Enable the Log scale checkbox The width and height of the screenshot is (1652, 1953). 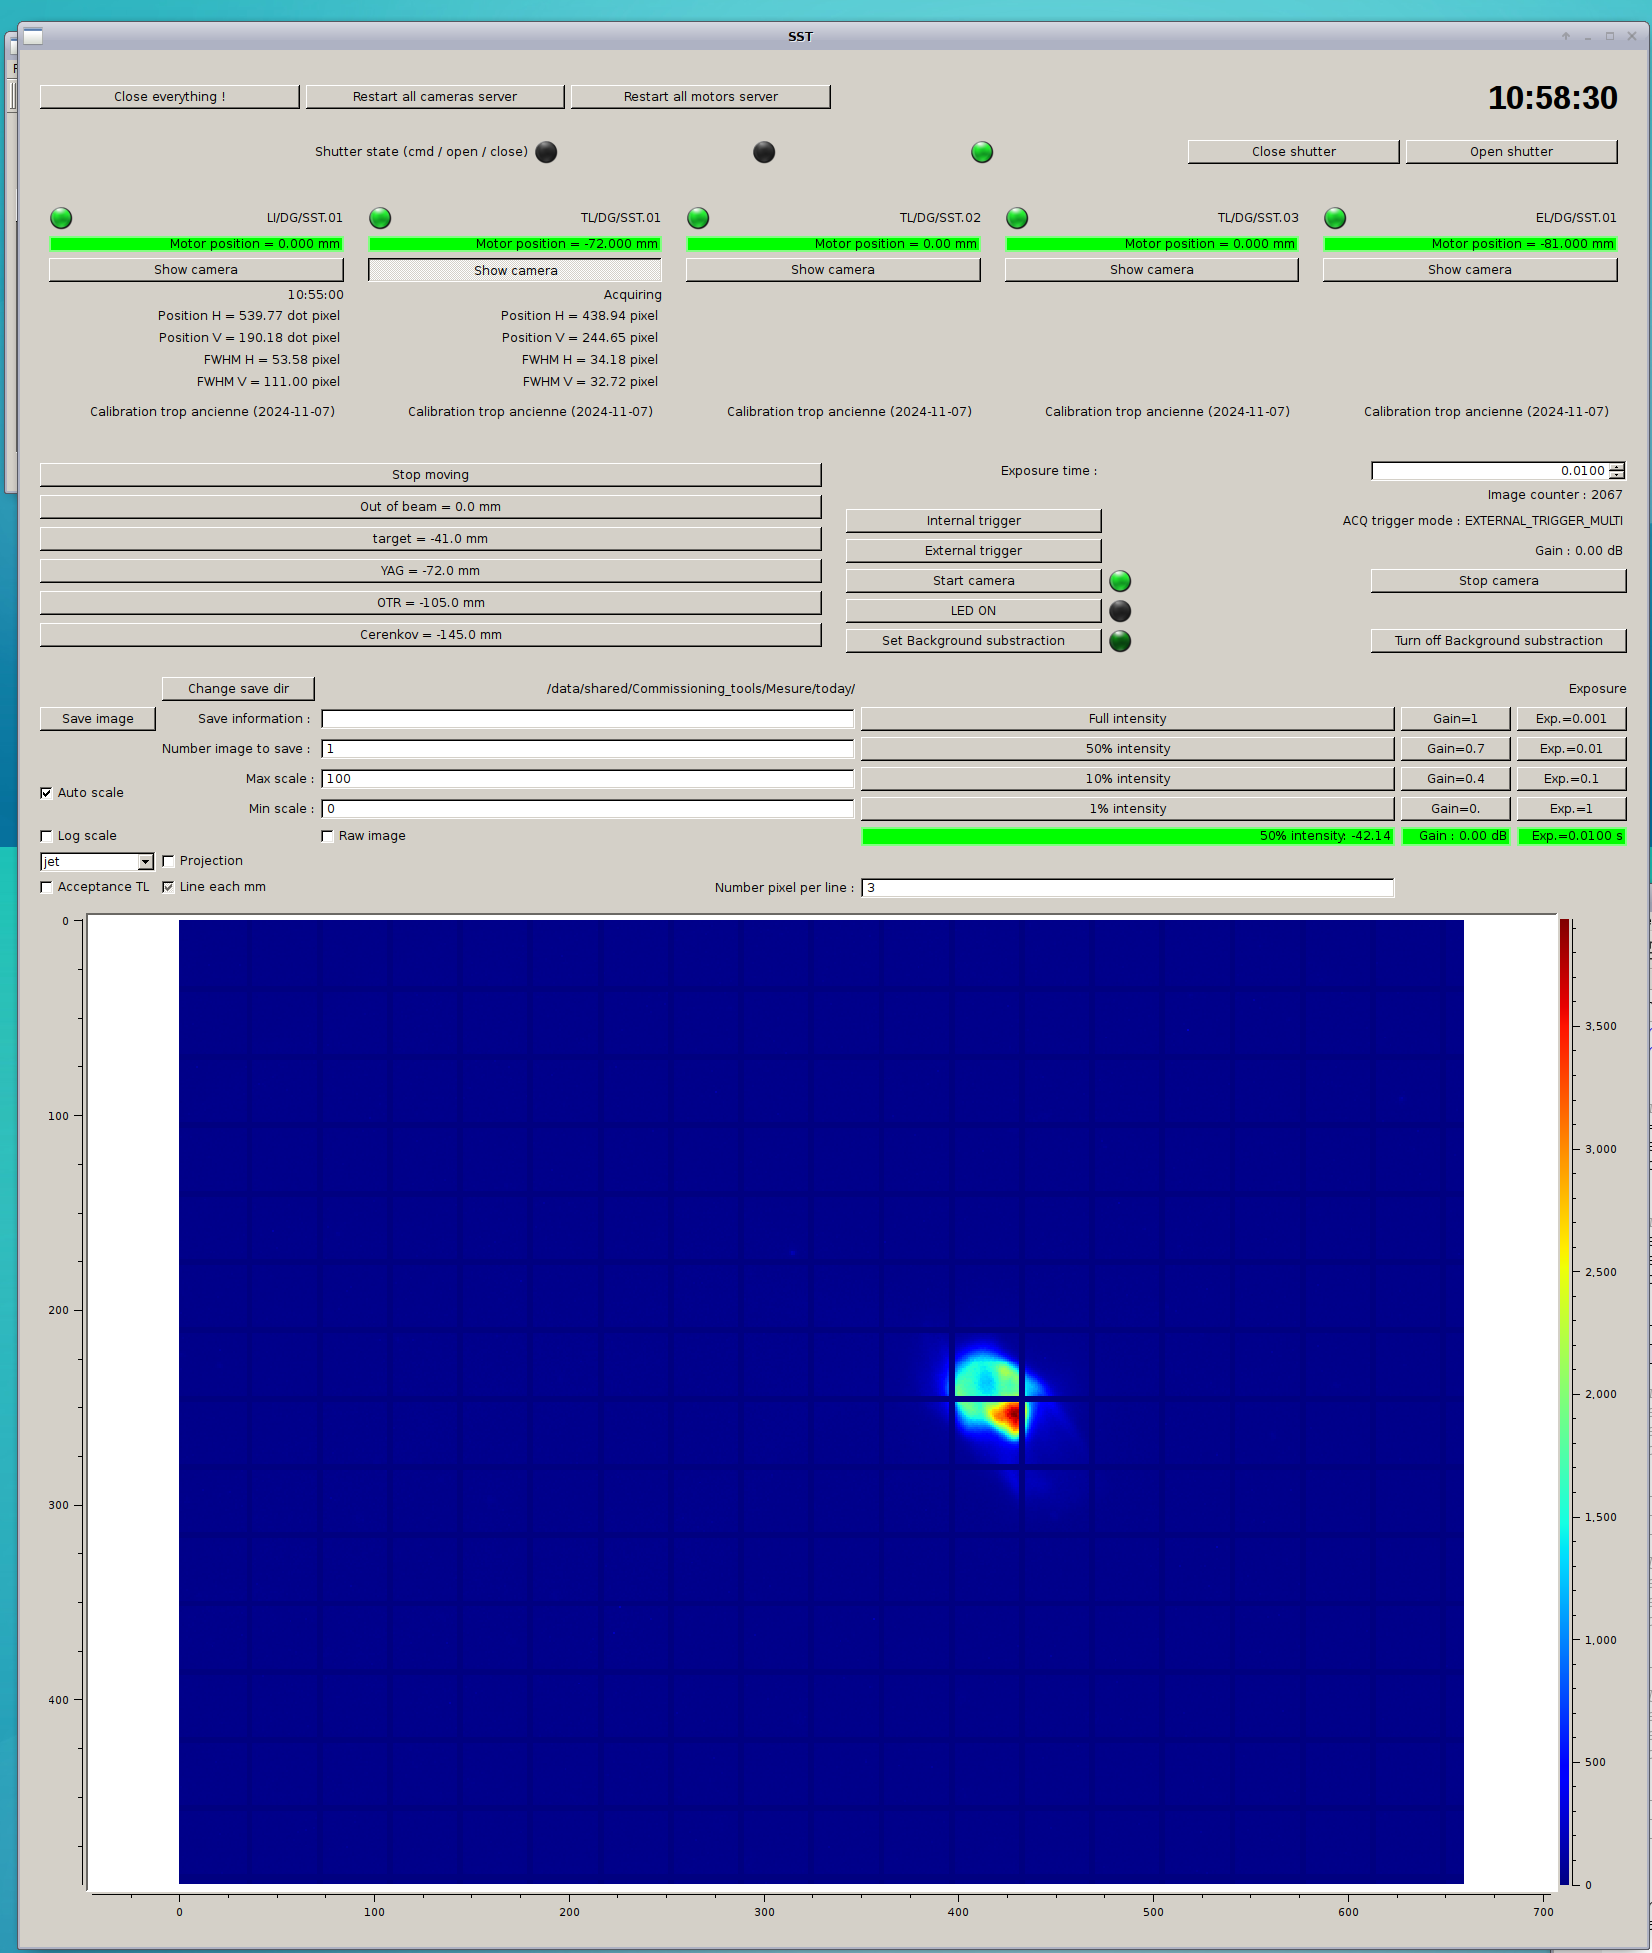click(x=46, y=836)
